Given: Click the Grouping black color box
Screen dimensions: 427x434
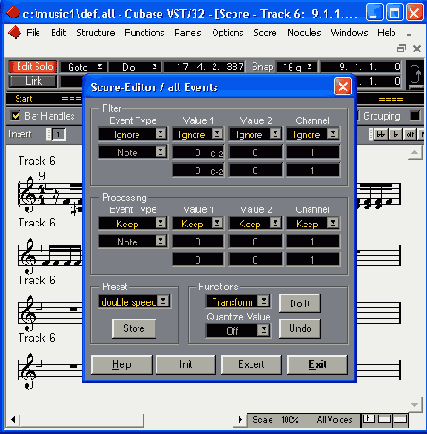Looking at the screenshot, I should pyautogui.click(x=415, y=116).
